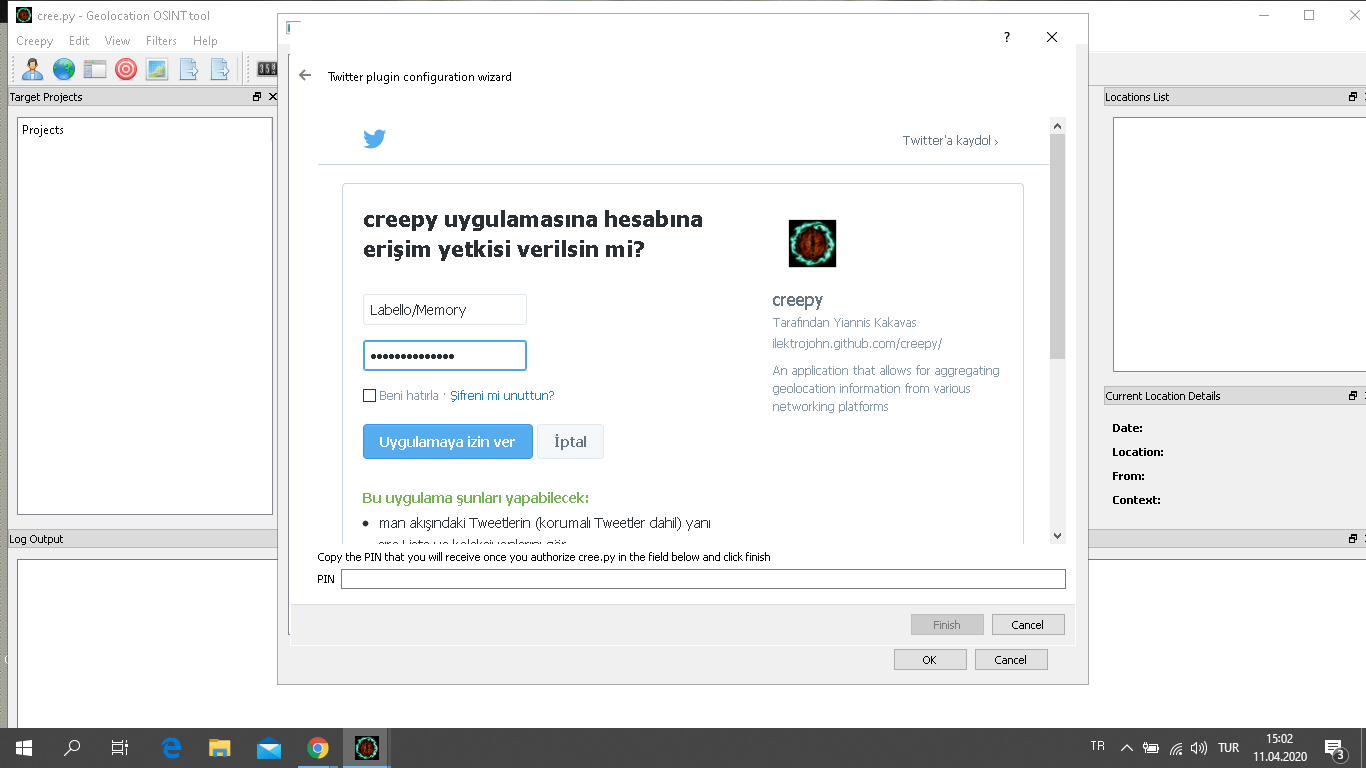Follow the "Twitter'a kaydol" link
Screen dimensions: 1366x768
pyautogui.click(x=950, y=141)
